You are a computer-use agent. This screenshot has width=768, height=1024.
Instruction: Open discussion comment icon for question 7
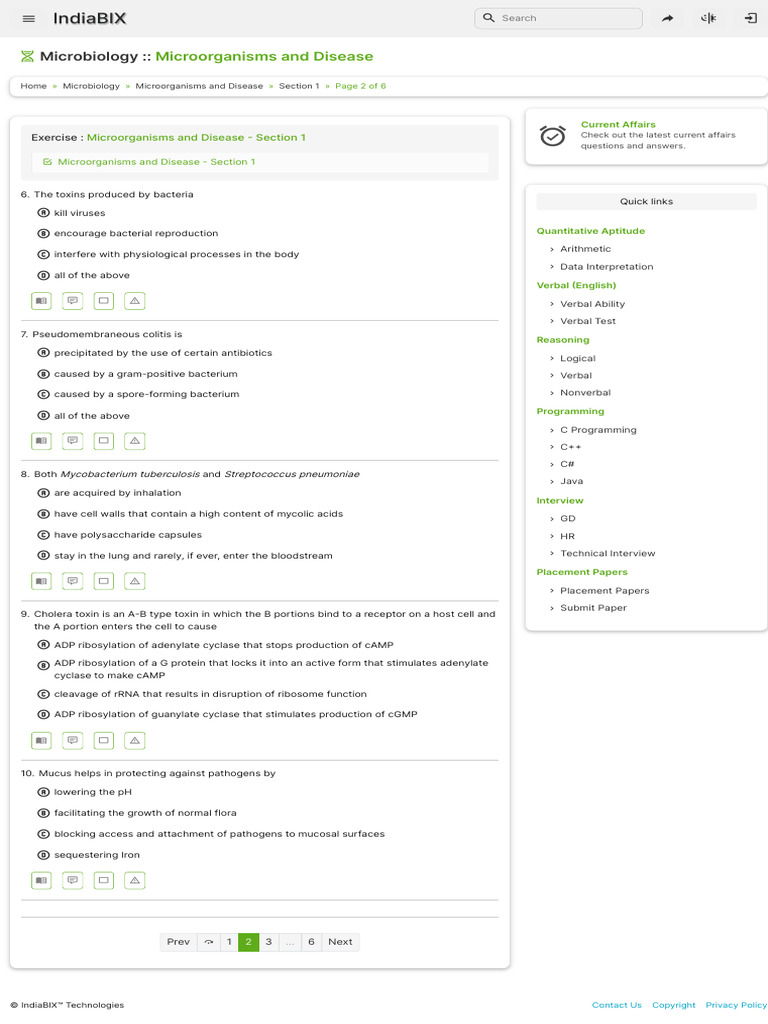click(x=72, y=440)
